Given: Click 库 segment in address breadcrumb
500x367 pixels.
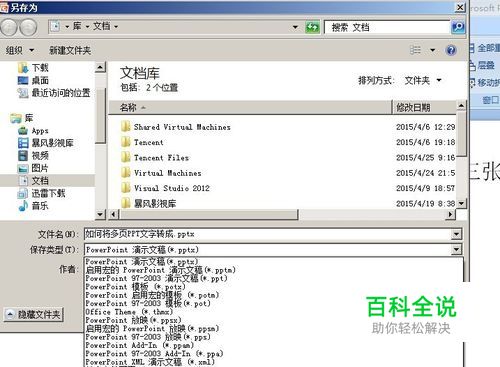Looking at the screenshot, I should [77, 26].
